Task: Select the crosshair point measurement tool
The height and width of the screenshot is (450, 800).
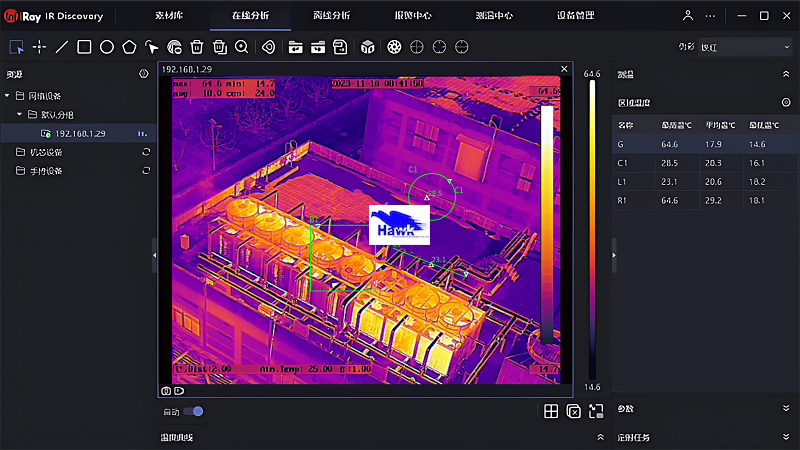Action: (39, 47)
